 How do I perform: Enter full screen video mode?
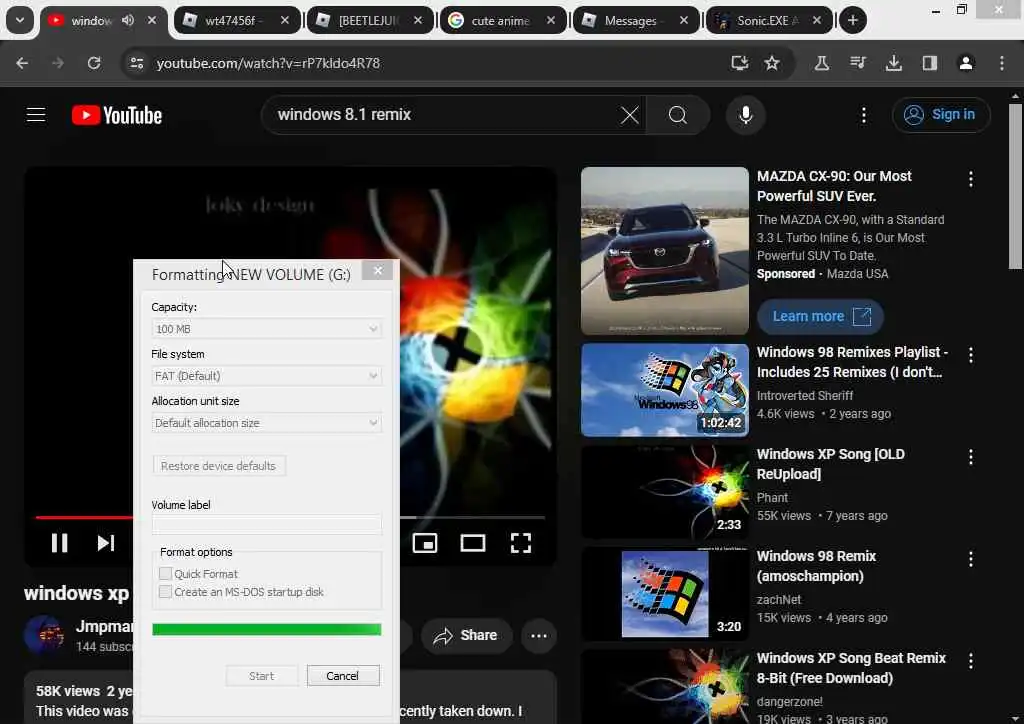pos(520,543)
